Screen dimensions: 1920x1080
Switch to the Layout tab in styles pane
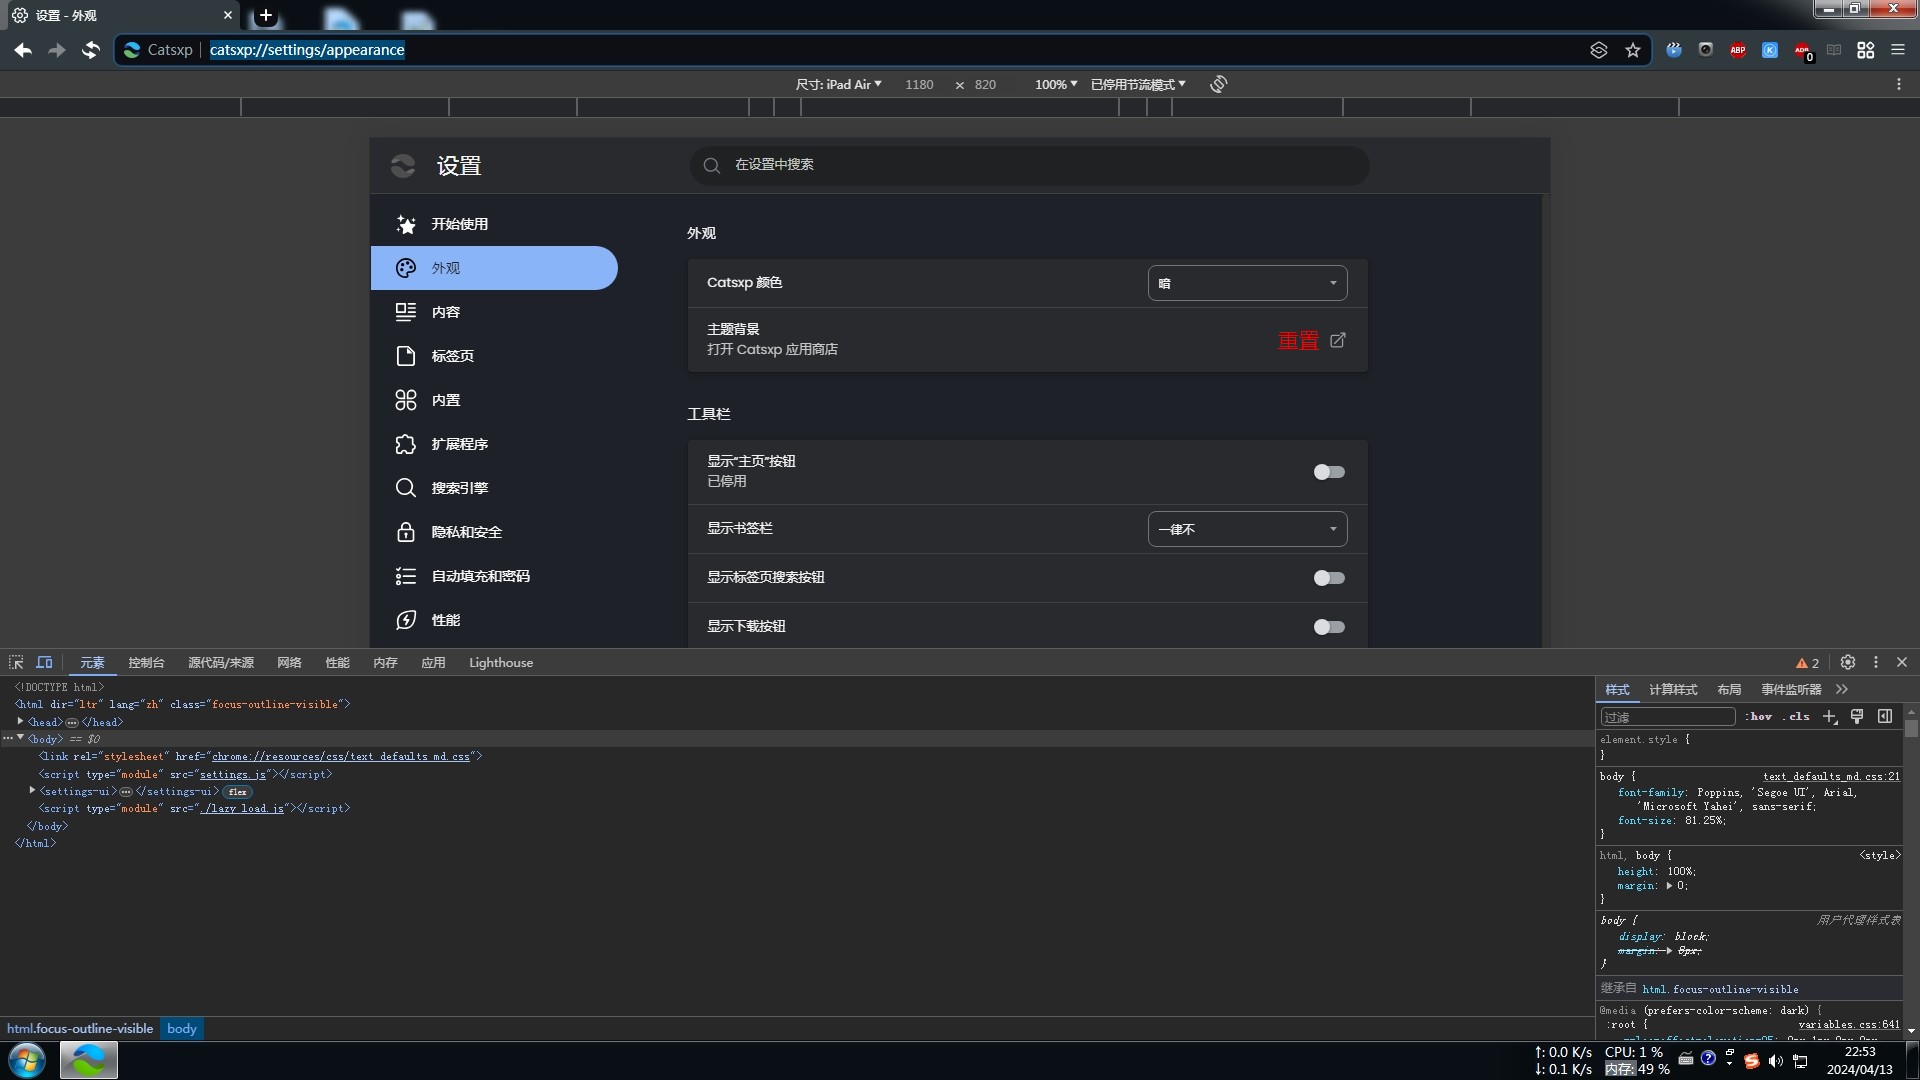click(x=1729, y=689)
